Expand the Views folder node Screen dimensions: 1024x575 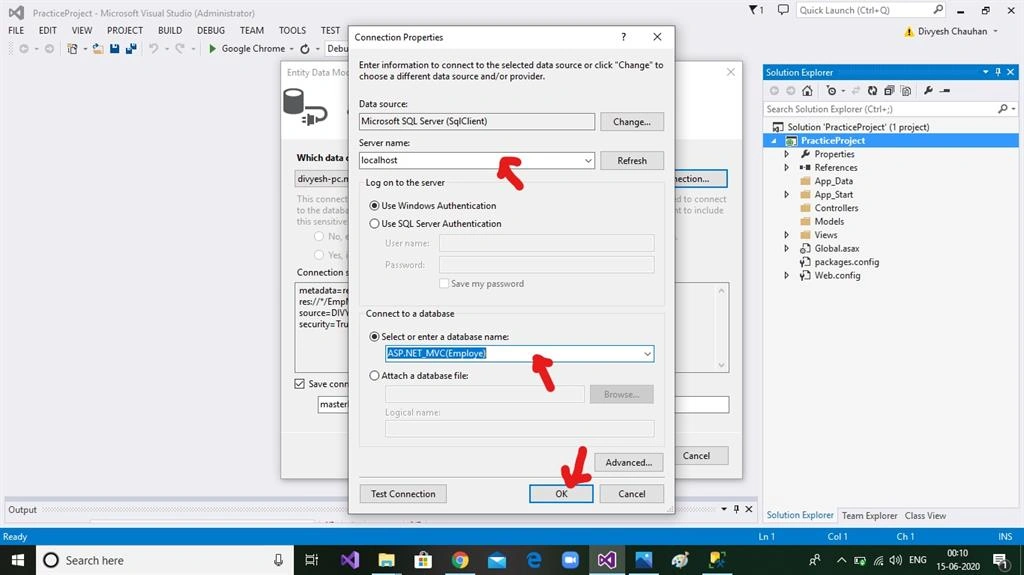pyautogui.click(x=786, y=235)
